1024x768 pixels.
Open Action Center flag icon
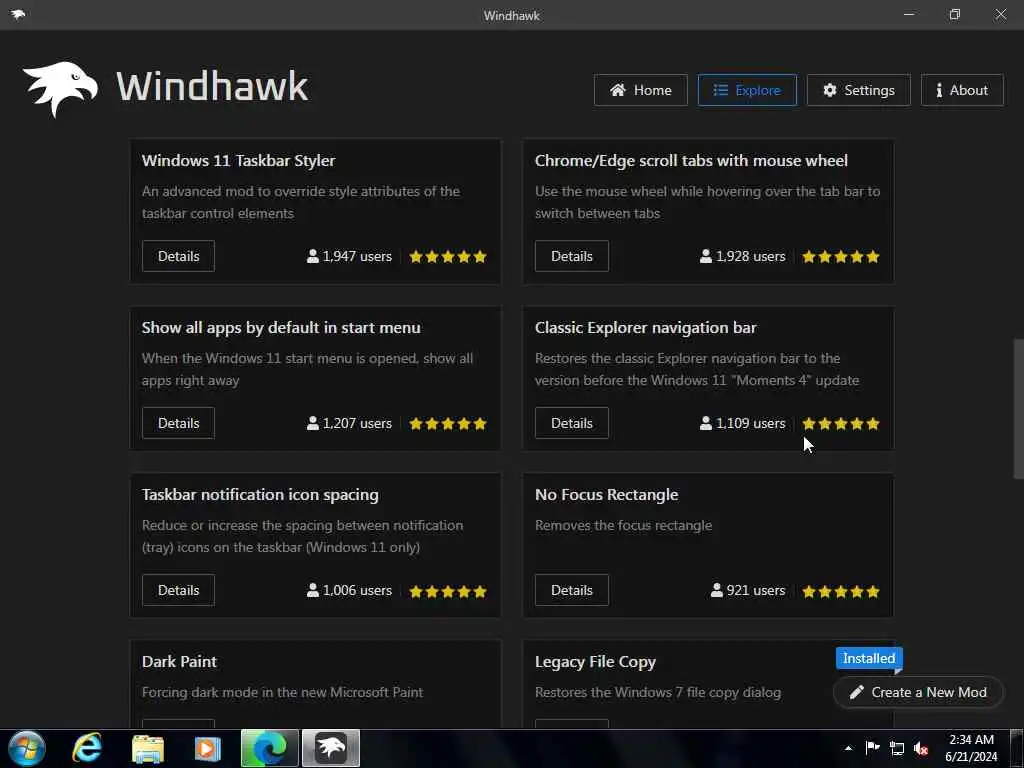872,748
